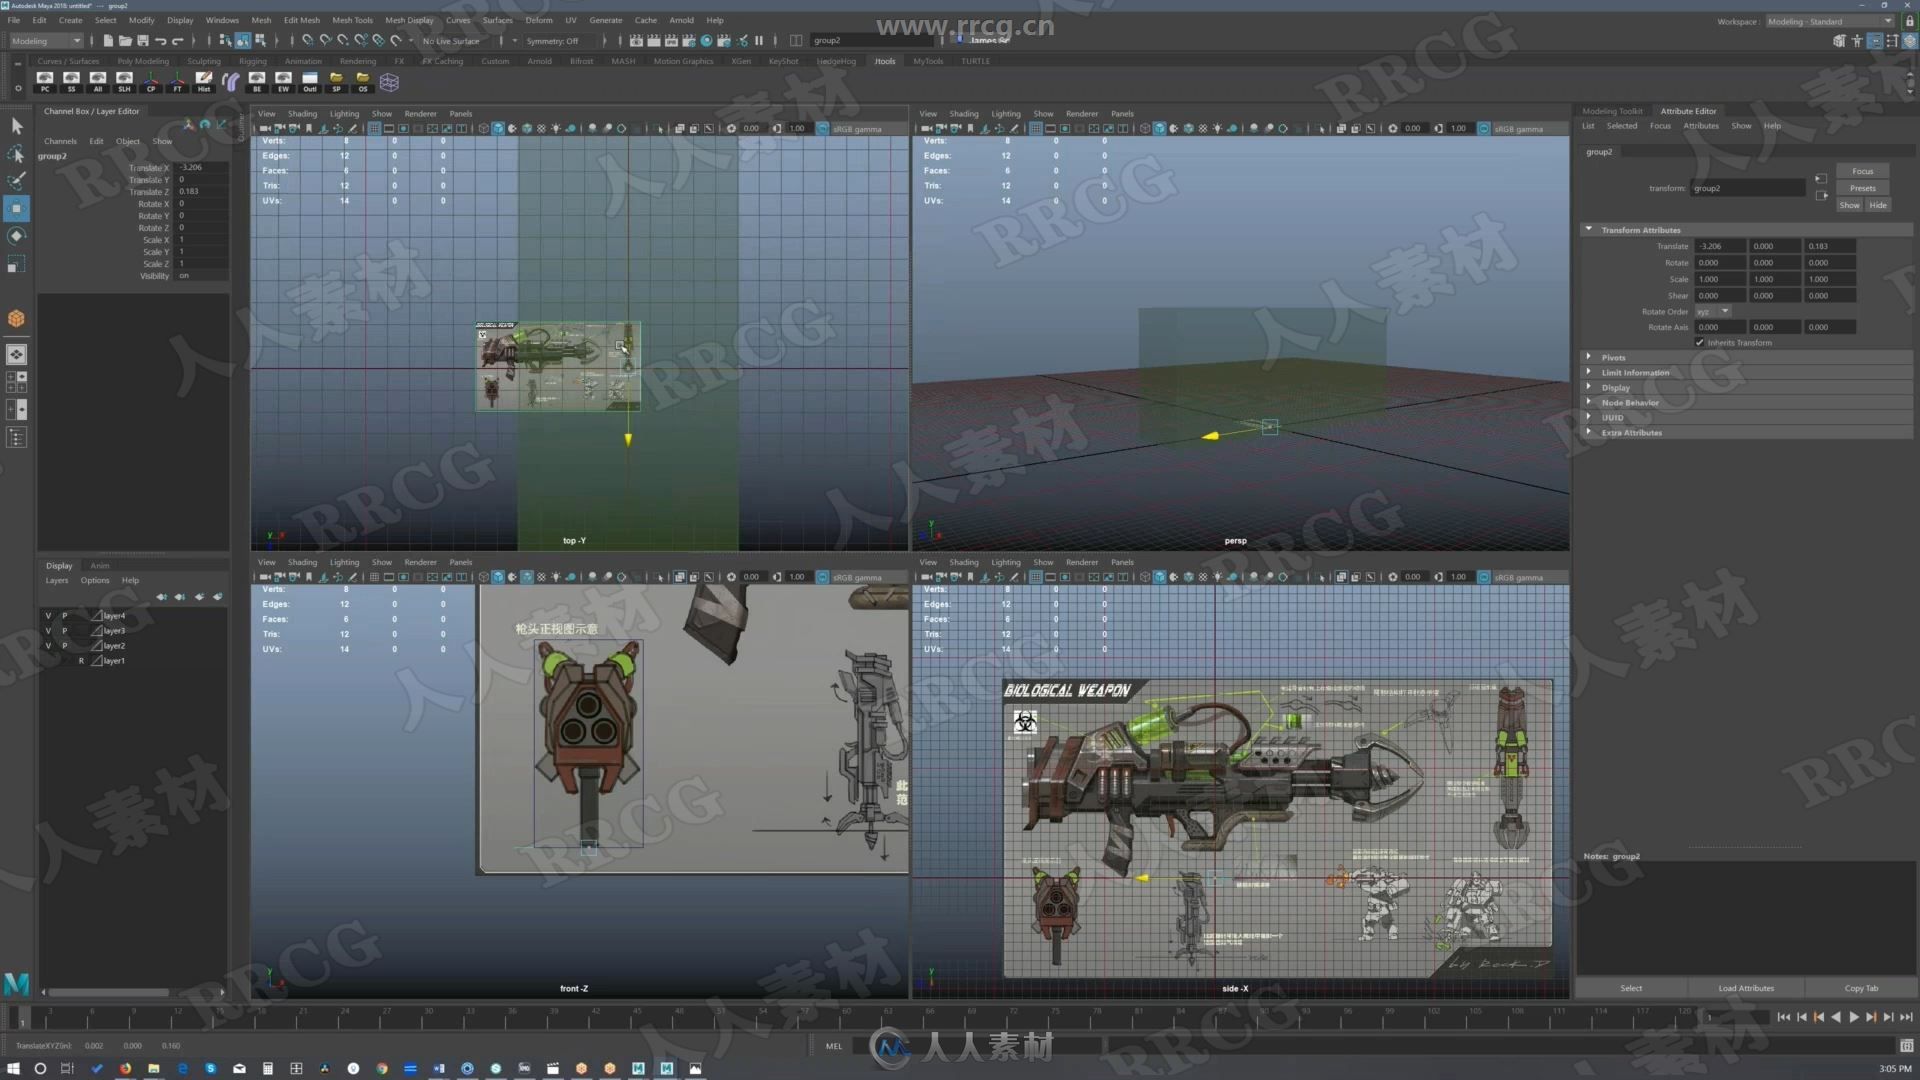Viewport: 1920px width, 1080px height.
Task: Switch to the Poly Modeling shelf tab
Action: coord(143,61)
